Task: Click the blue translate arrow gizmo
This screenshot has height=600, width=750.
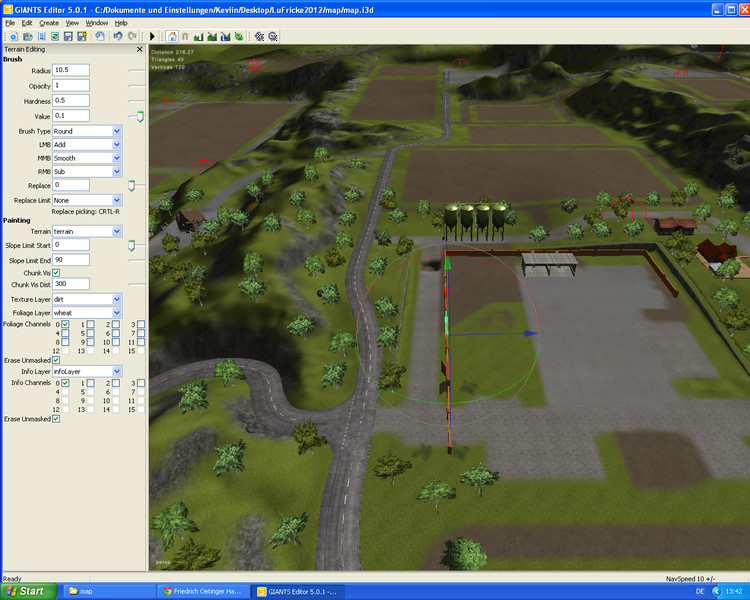Action: [530, 333]
